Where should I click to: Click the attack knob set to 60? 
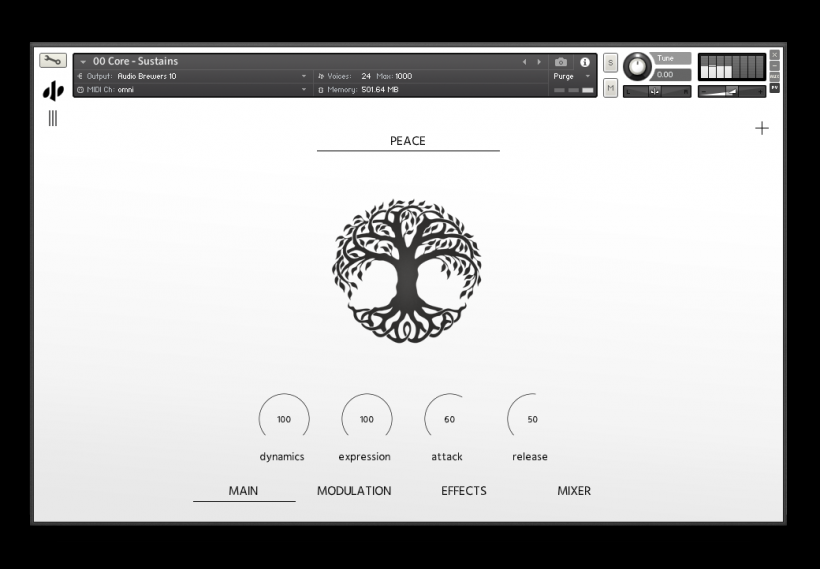click(x=449, y=419)
